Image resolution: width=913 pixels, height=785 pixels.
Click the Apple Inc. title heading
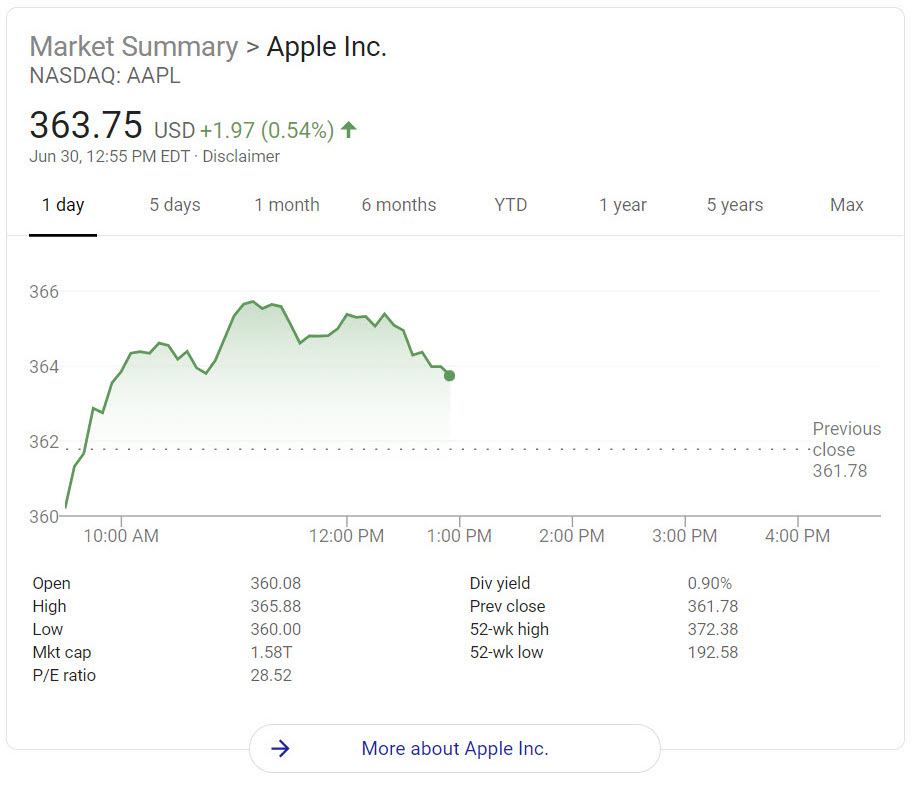(327, 47)
